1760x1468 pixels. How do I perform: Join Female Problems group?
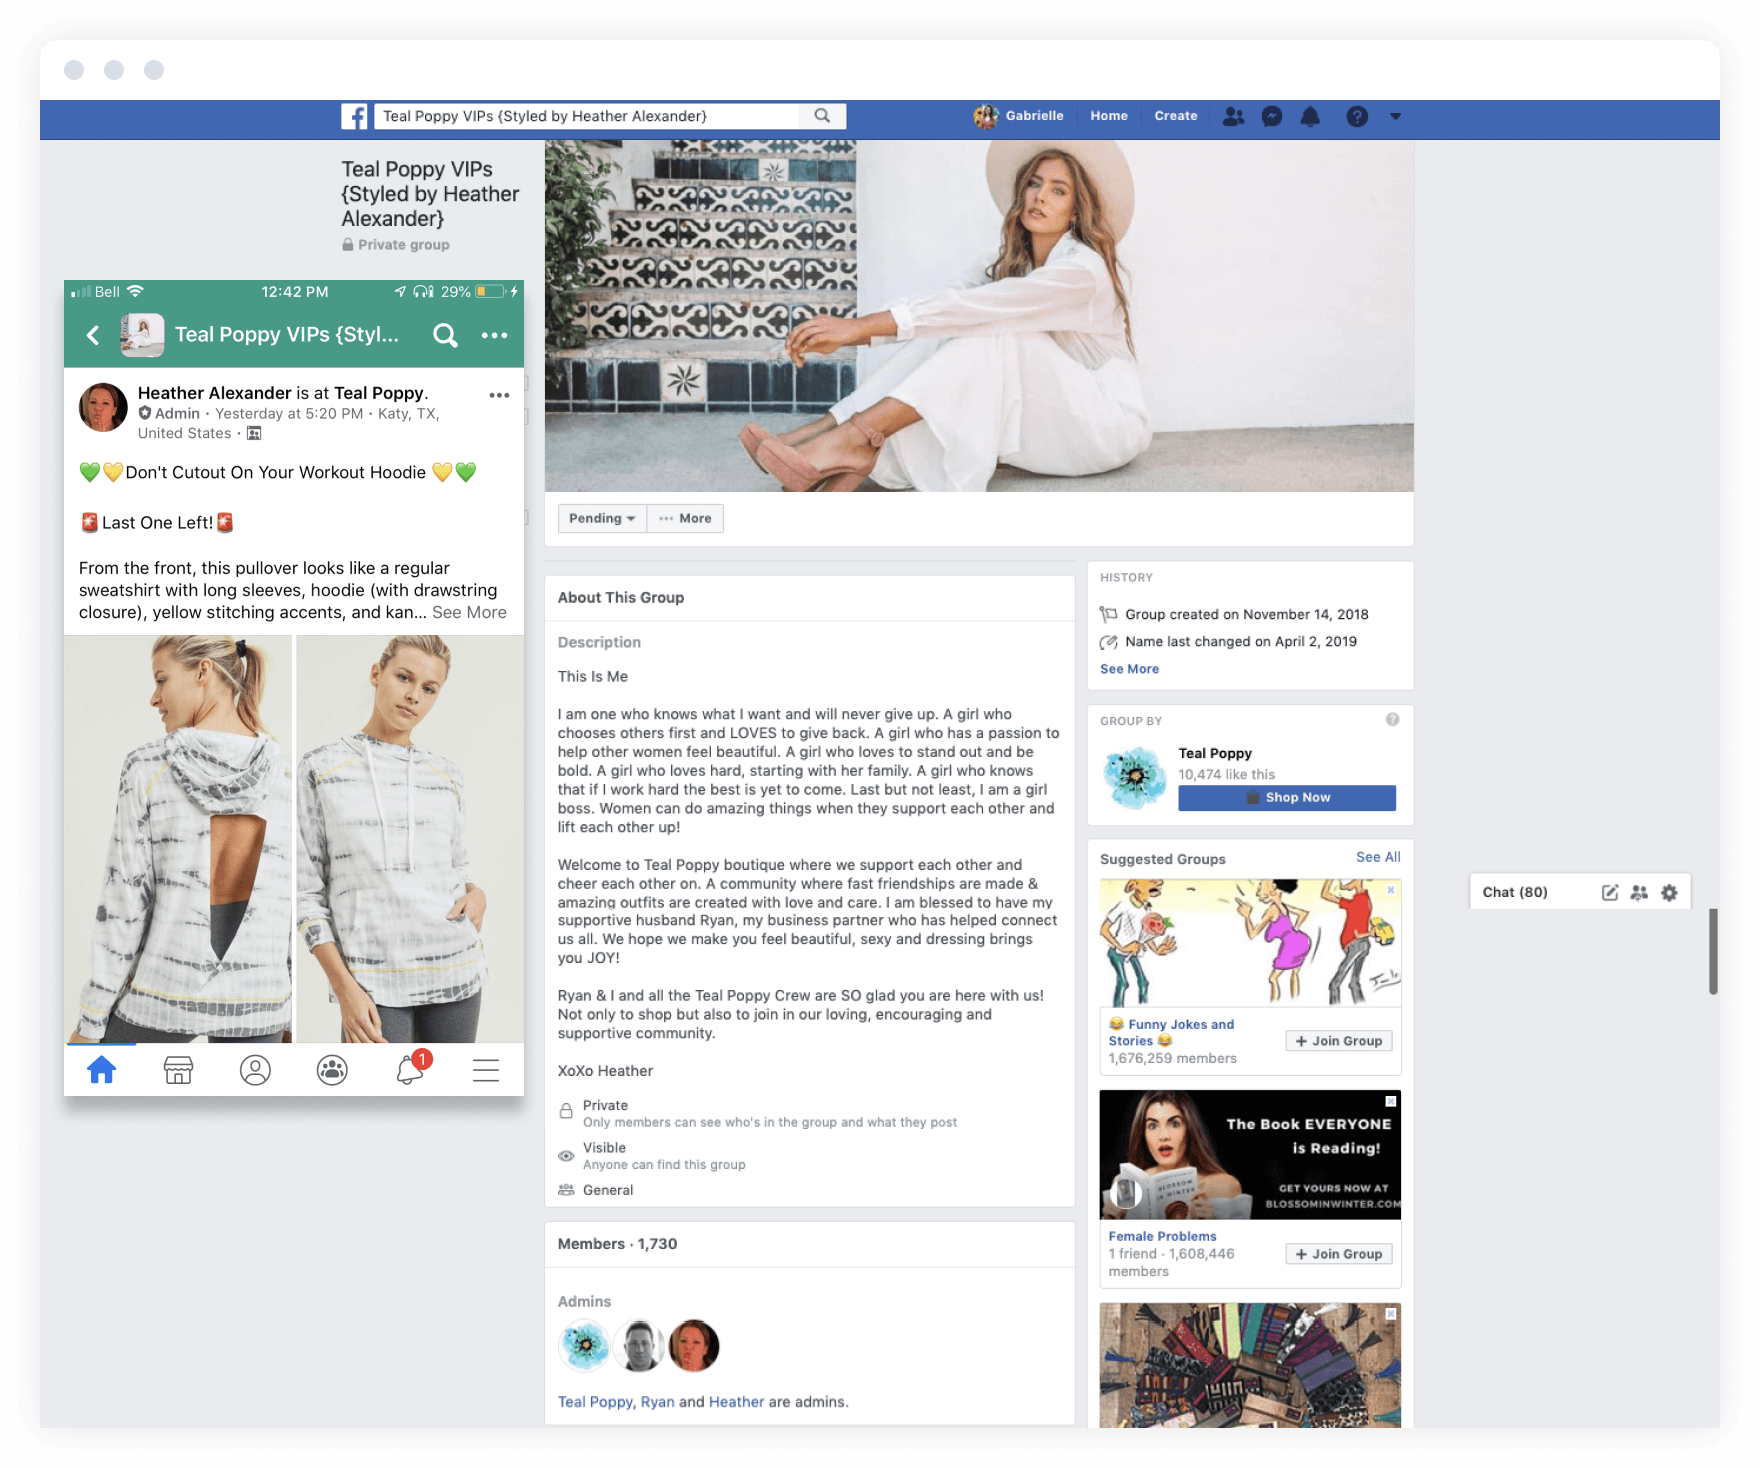pyautogui.click(x=1338, y=1254)
